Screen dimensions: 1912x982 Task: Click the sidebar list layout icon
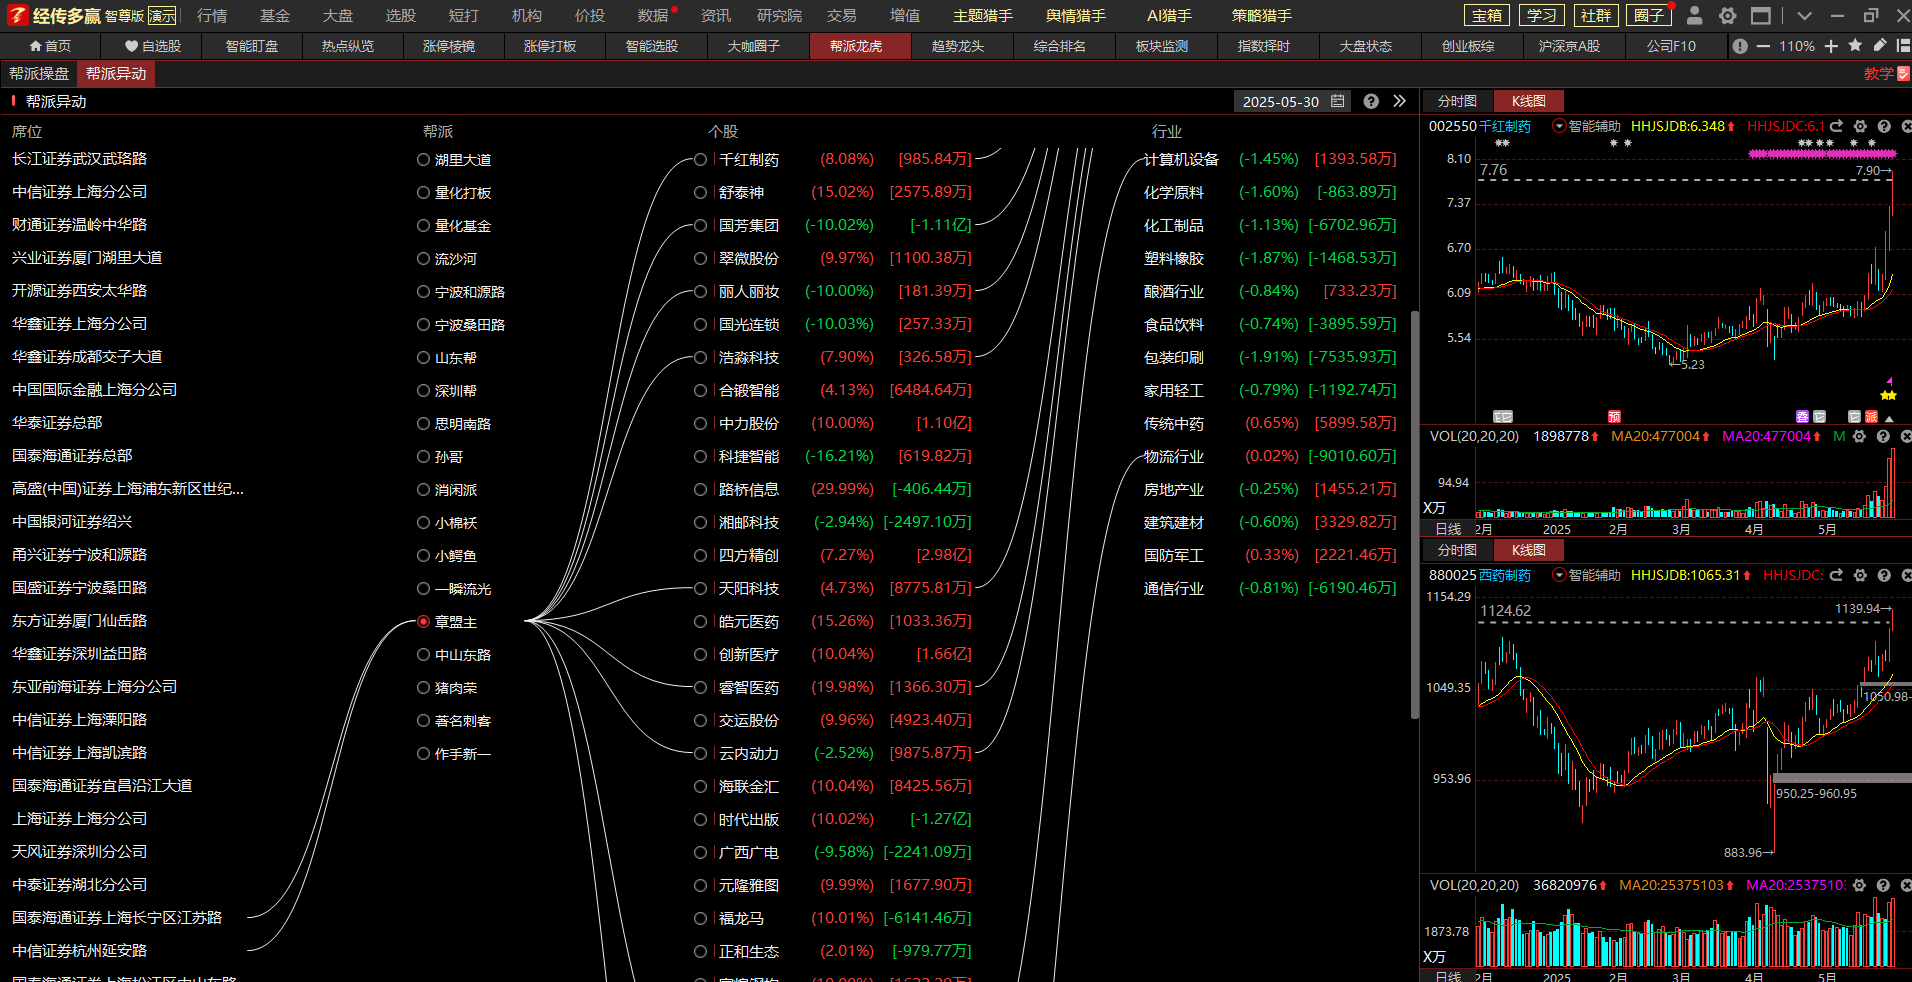pyautogui.click(x=1903, y=45)
